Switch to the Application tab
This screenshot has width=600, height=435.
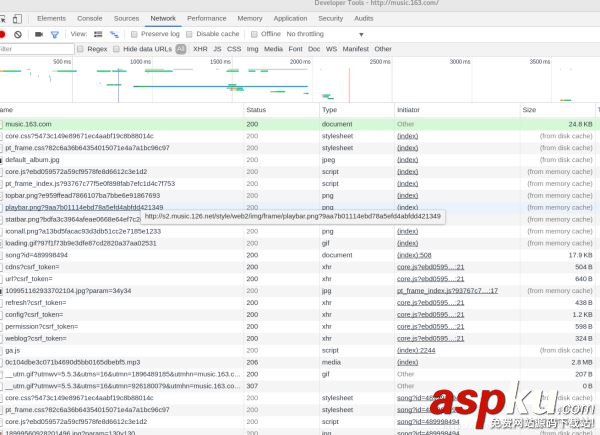click(x=290, y=18)
